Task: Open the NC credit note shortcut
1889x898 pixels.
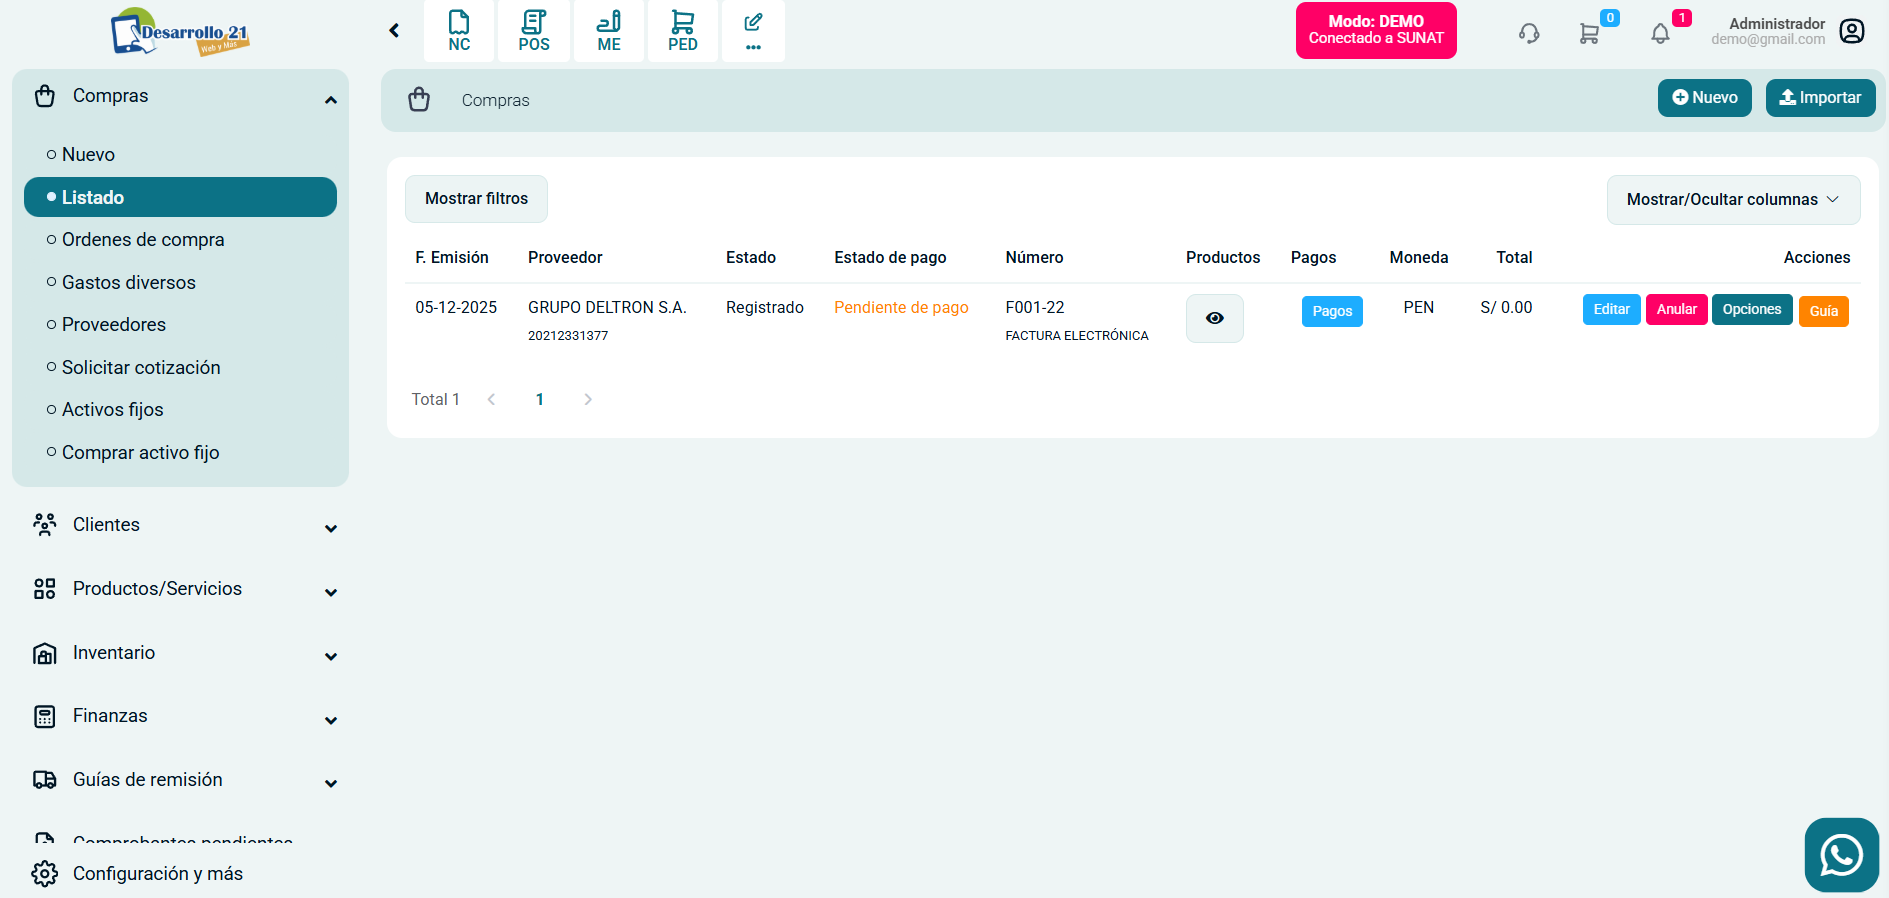Action: [459, 31]
